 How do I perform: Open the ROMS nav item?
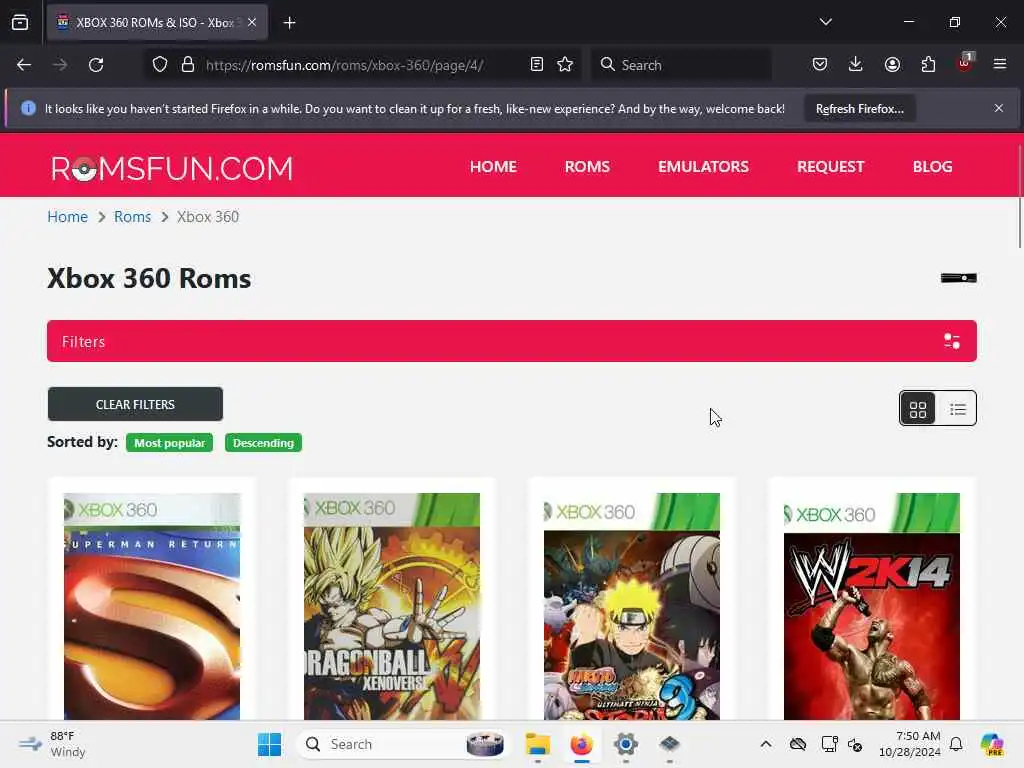pyautogui.click(x=587, y=167)
